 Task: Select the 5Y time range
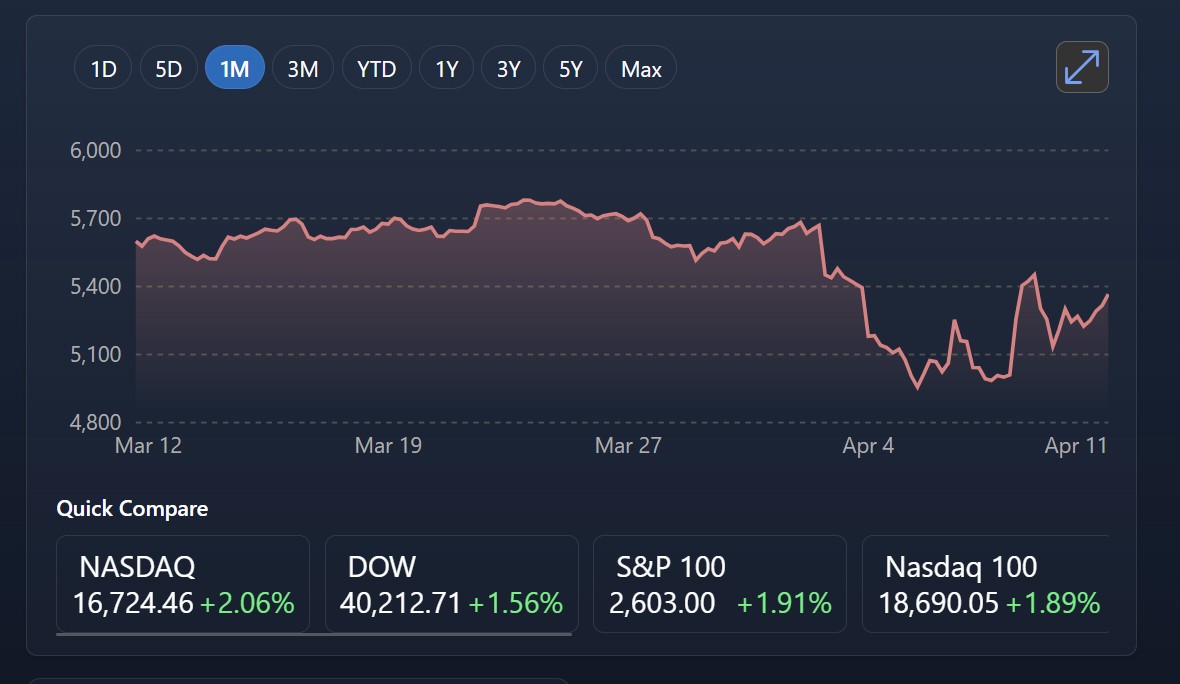[x=570, y=67]
